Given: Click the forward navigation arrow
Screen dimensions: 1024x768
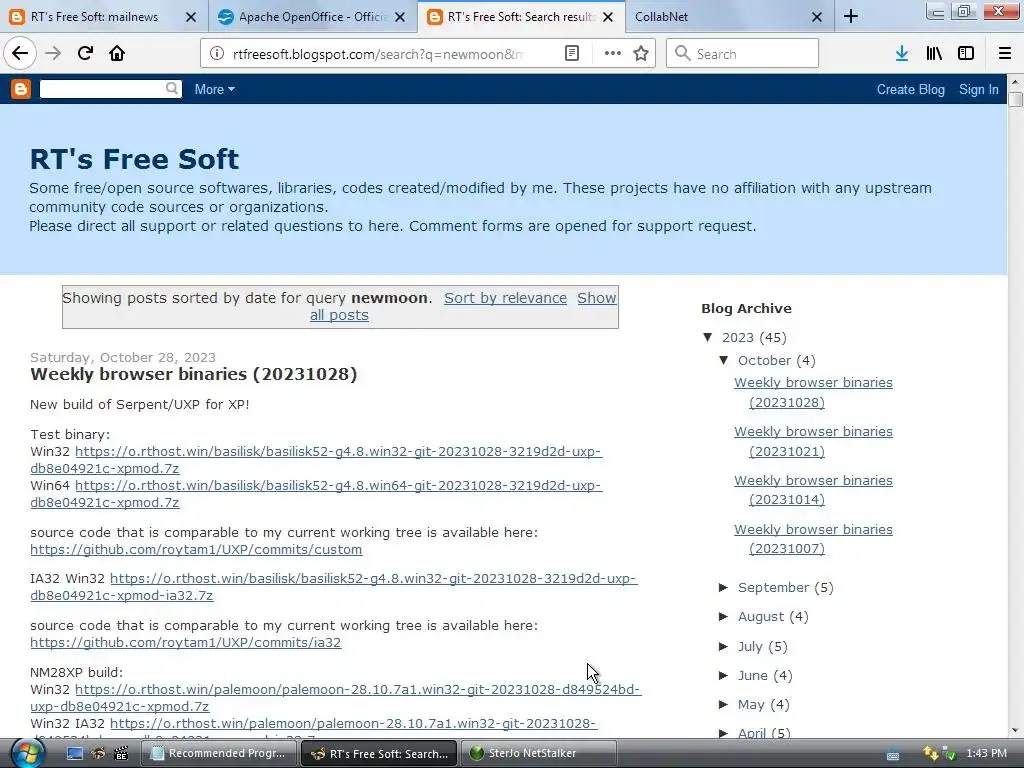Looking at the screenshot, I should coord(53,54).
